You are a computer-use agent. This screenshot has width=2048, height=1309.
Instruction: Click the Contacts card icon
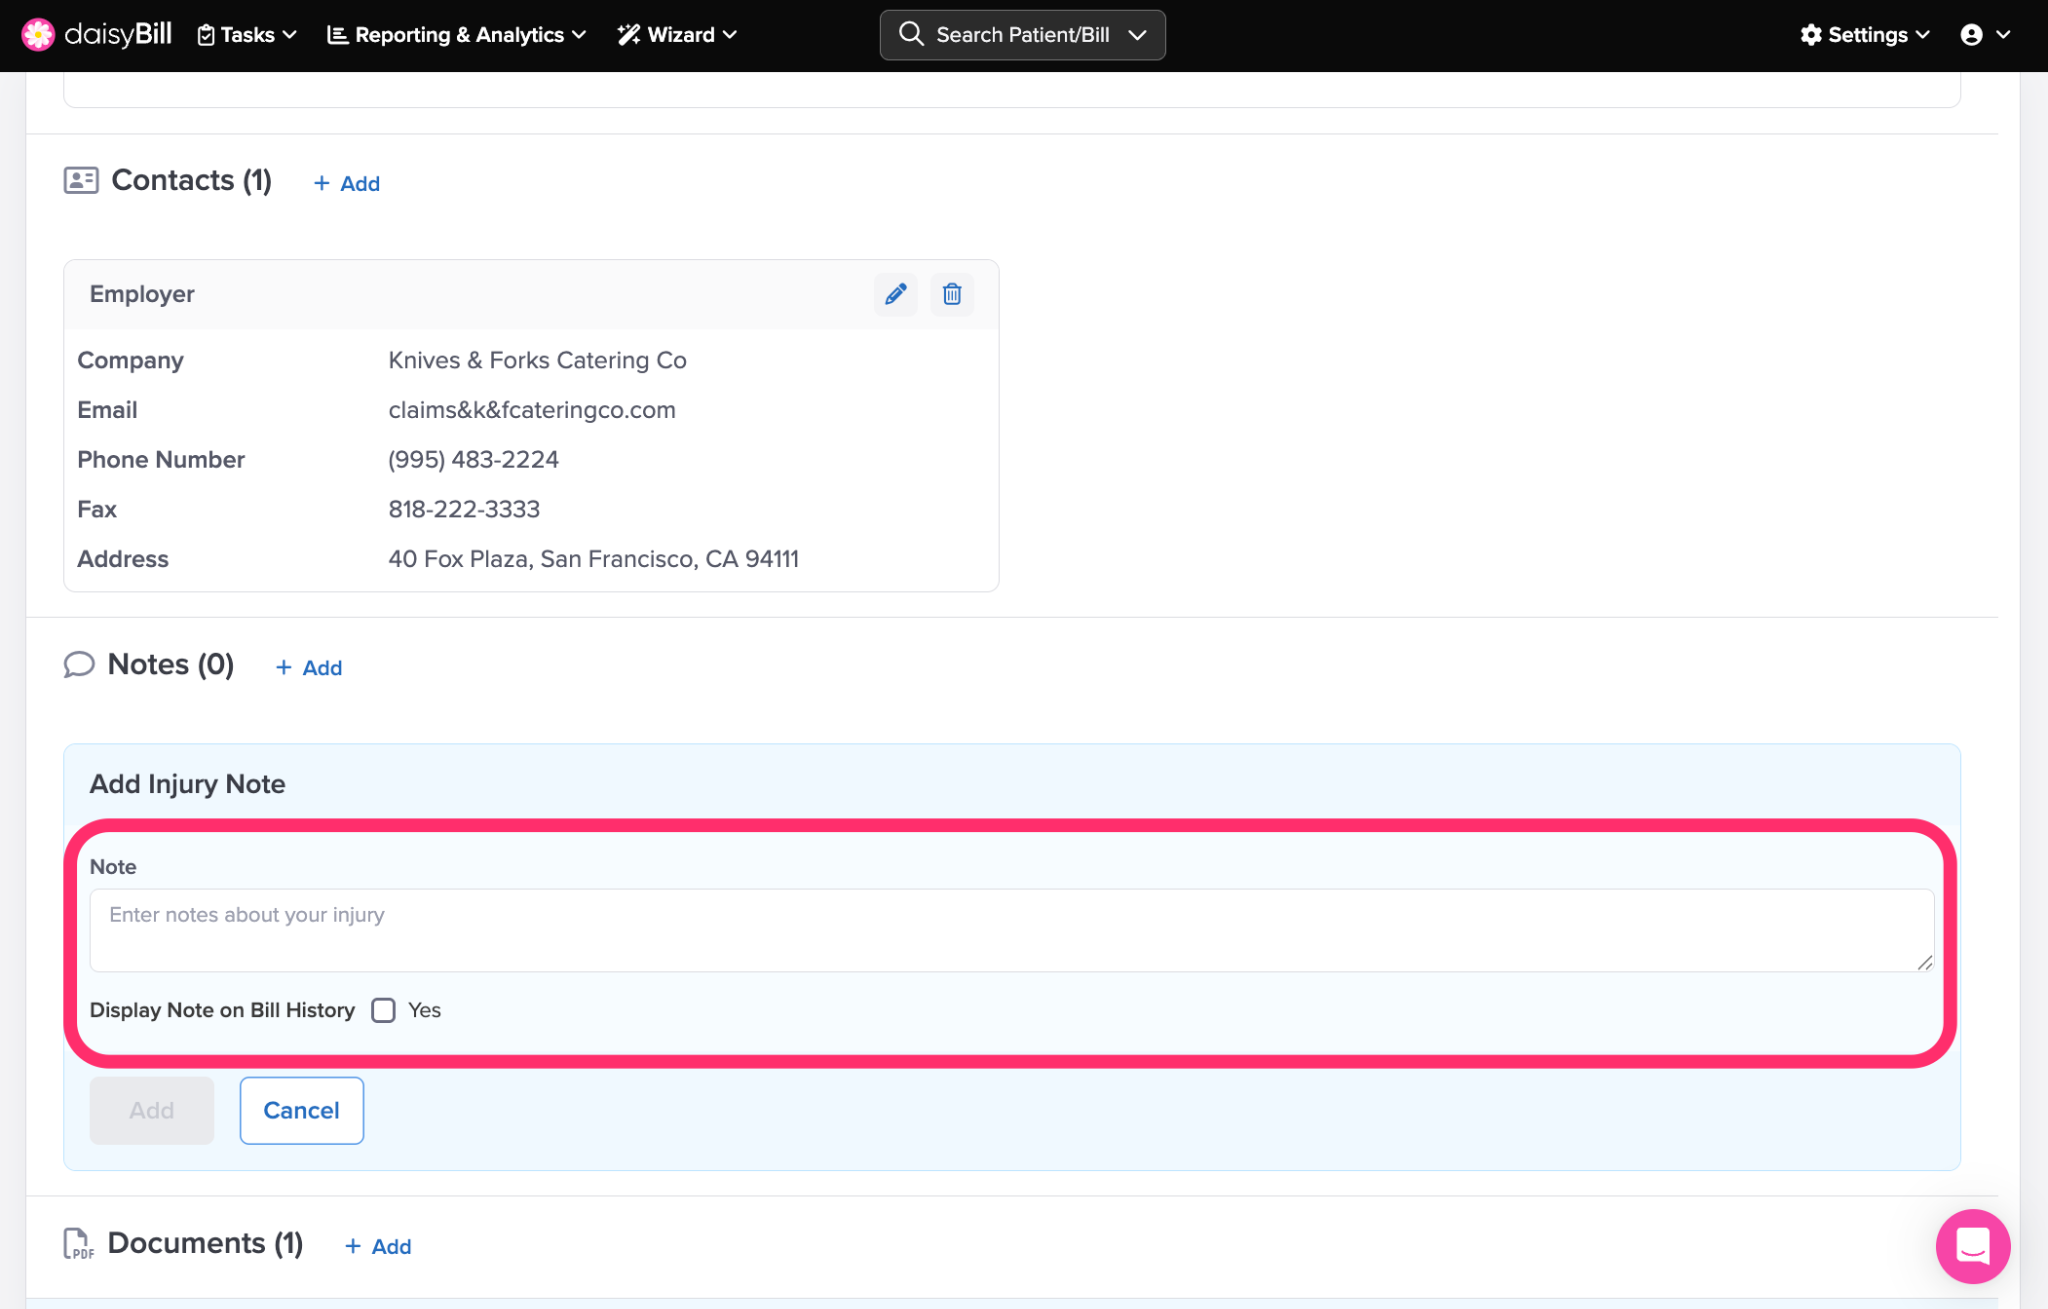coord(81,180)
